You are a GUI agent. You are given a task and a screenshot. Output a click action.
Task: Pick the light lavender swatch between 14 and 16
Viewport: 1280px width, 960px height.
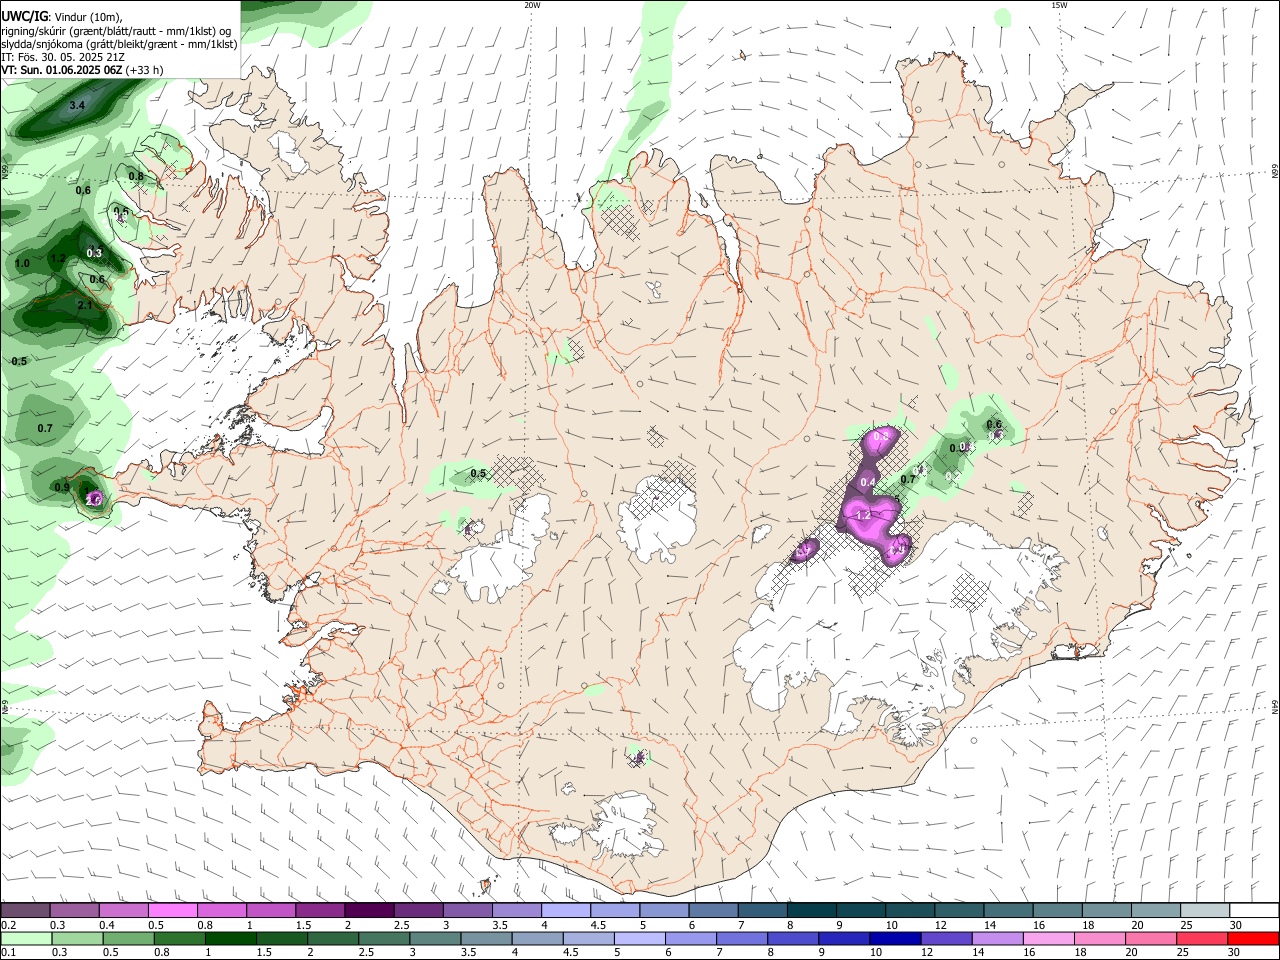click(997, 938)
